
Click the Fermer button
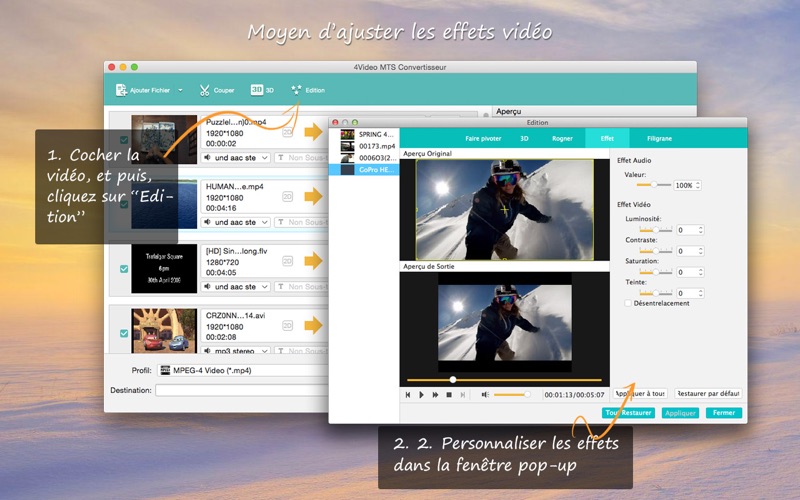tap(724, 413)
